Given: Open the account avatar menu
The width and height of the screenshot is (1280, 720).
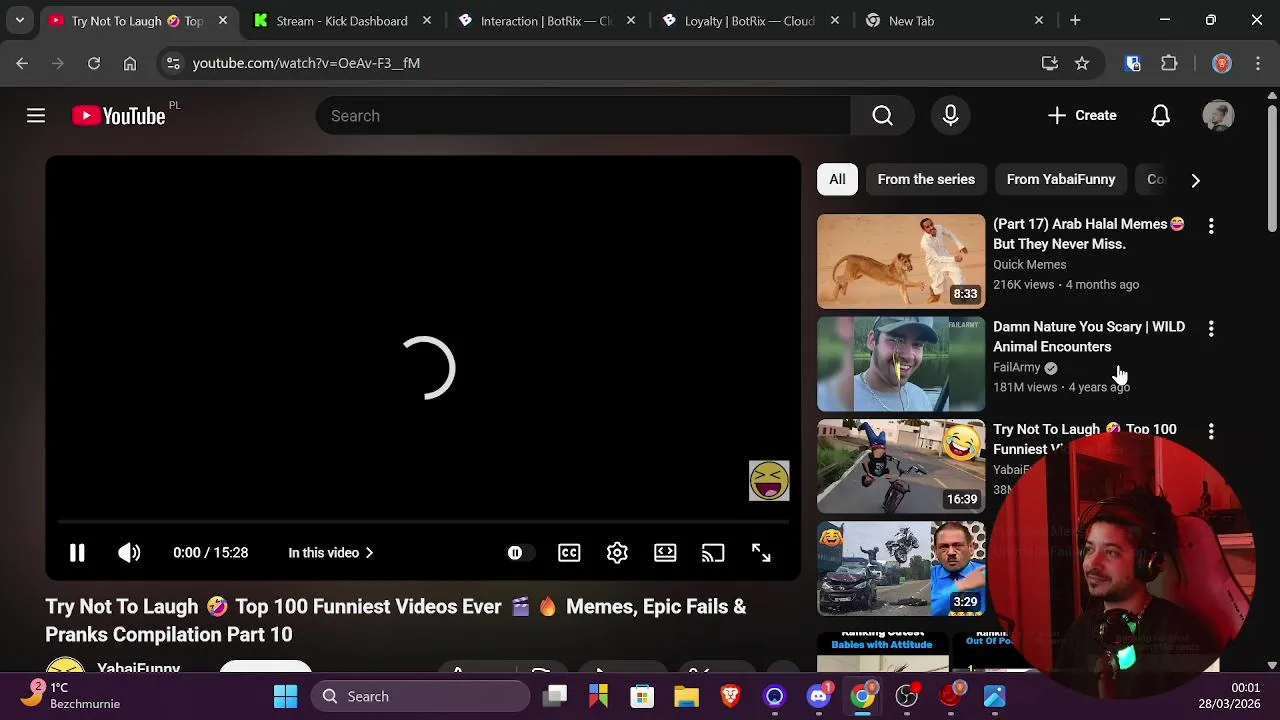Looking at the screenshot, I should [x=1218, y=116].
